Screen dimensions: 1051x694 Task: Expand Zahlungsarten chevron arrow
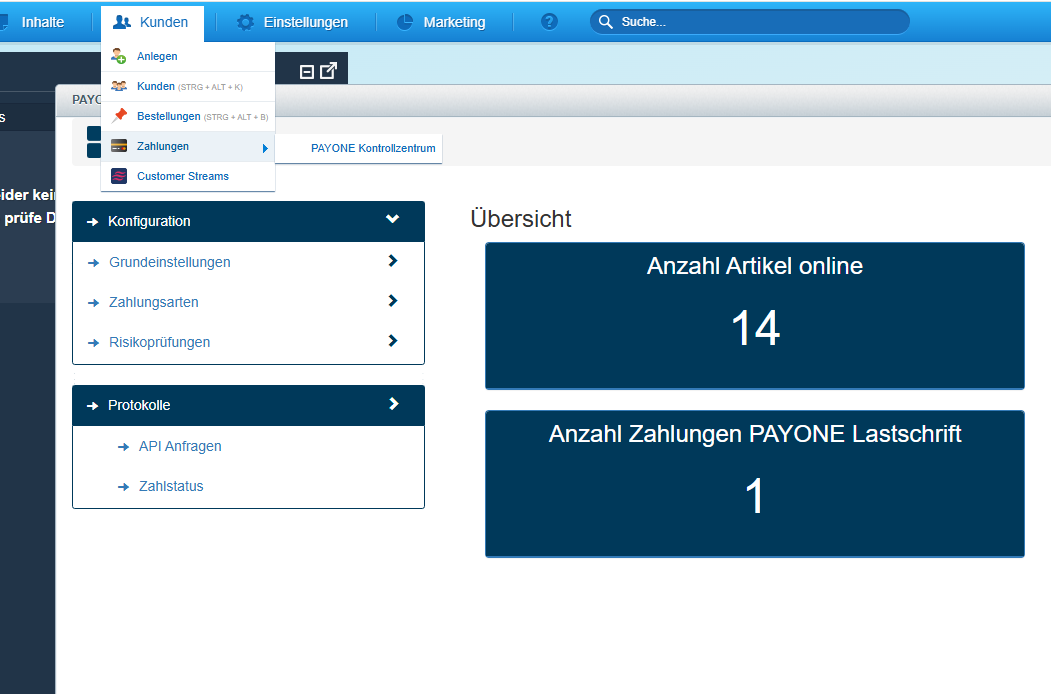coord(393,301)
